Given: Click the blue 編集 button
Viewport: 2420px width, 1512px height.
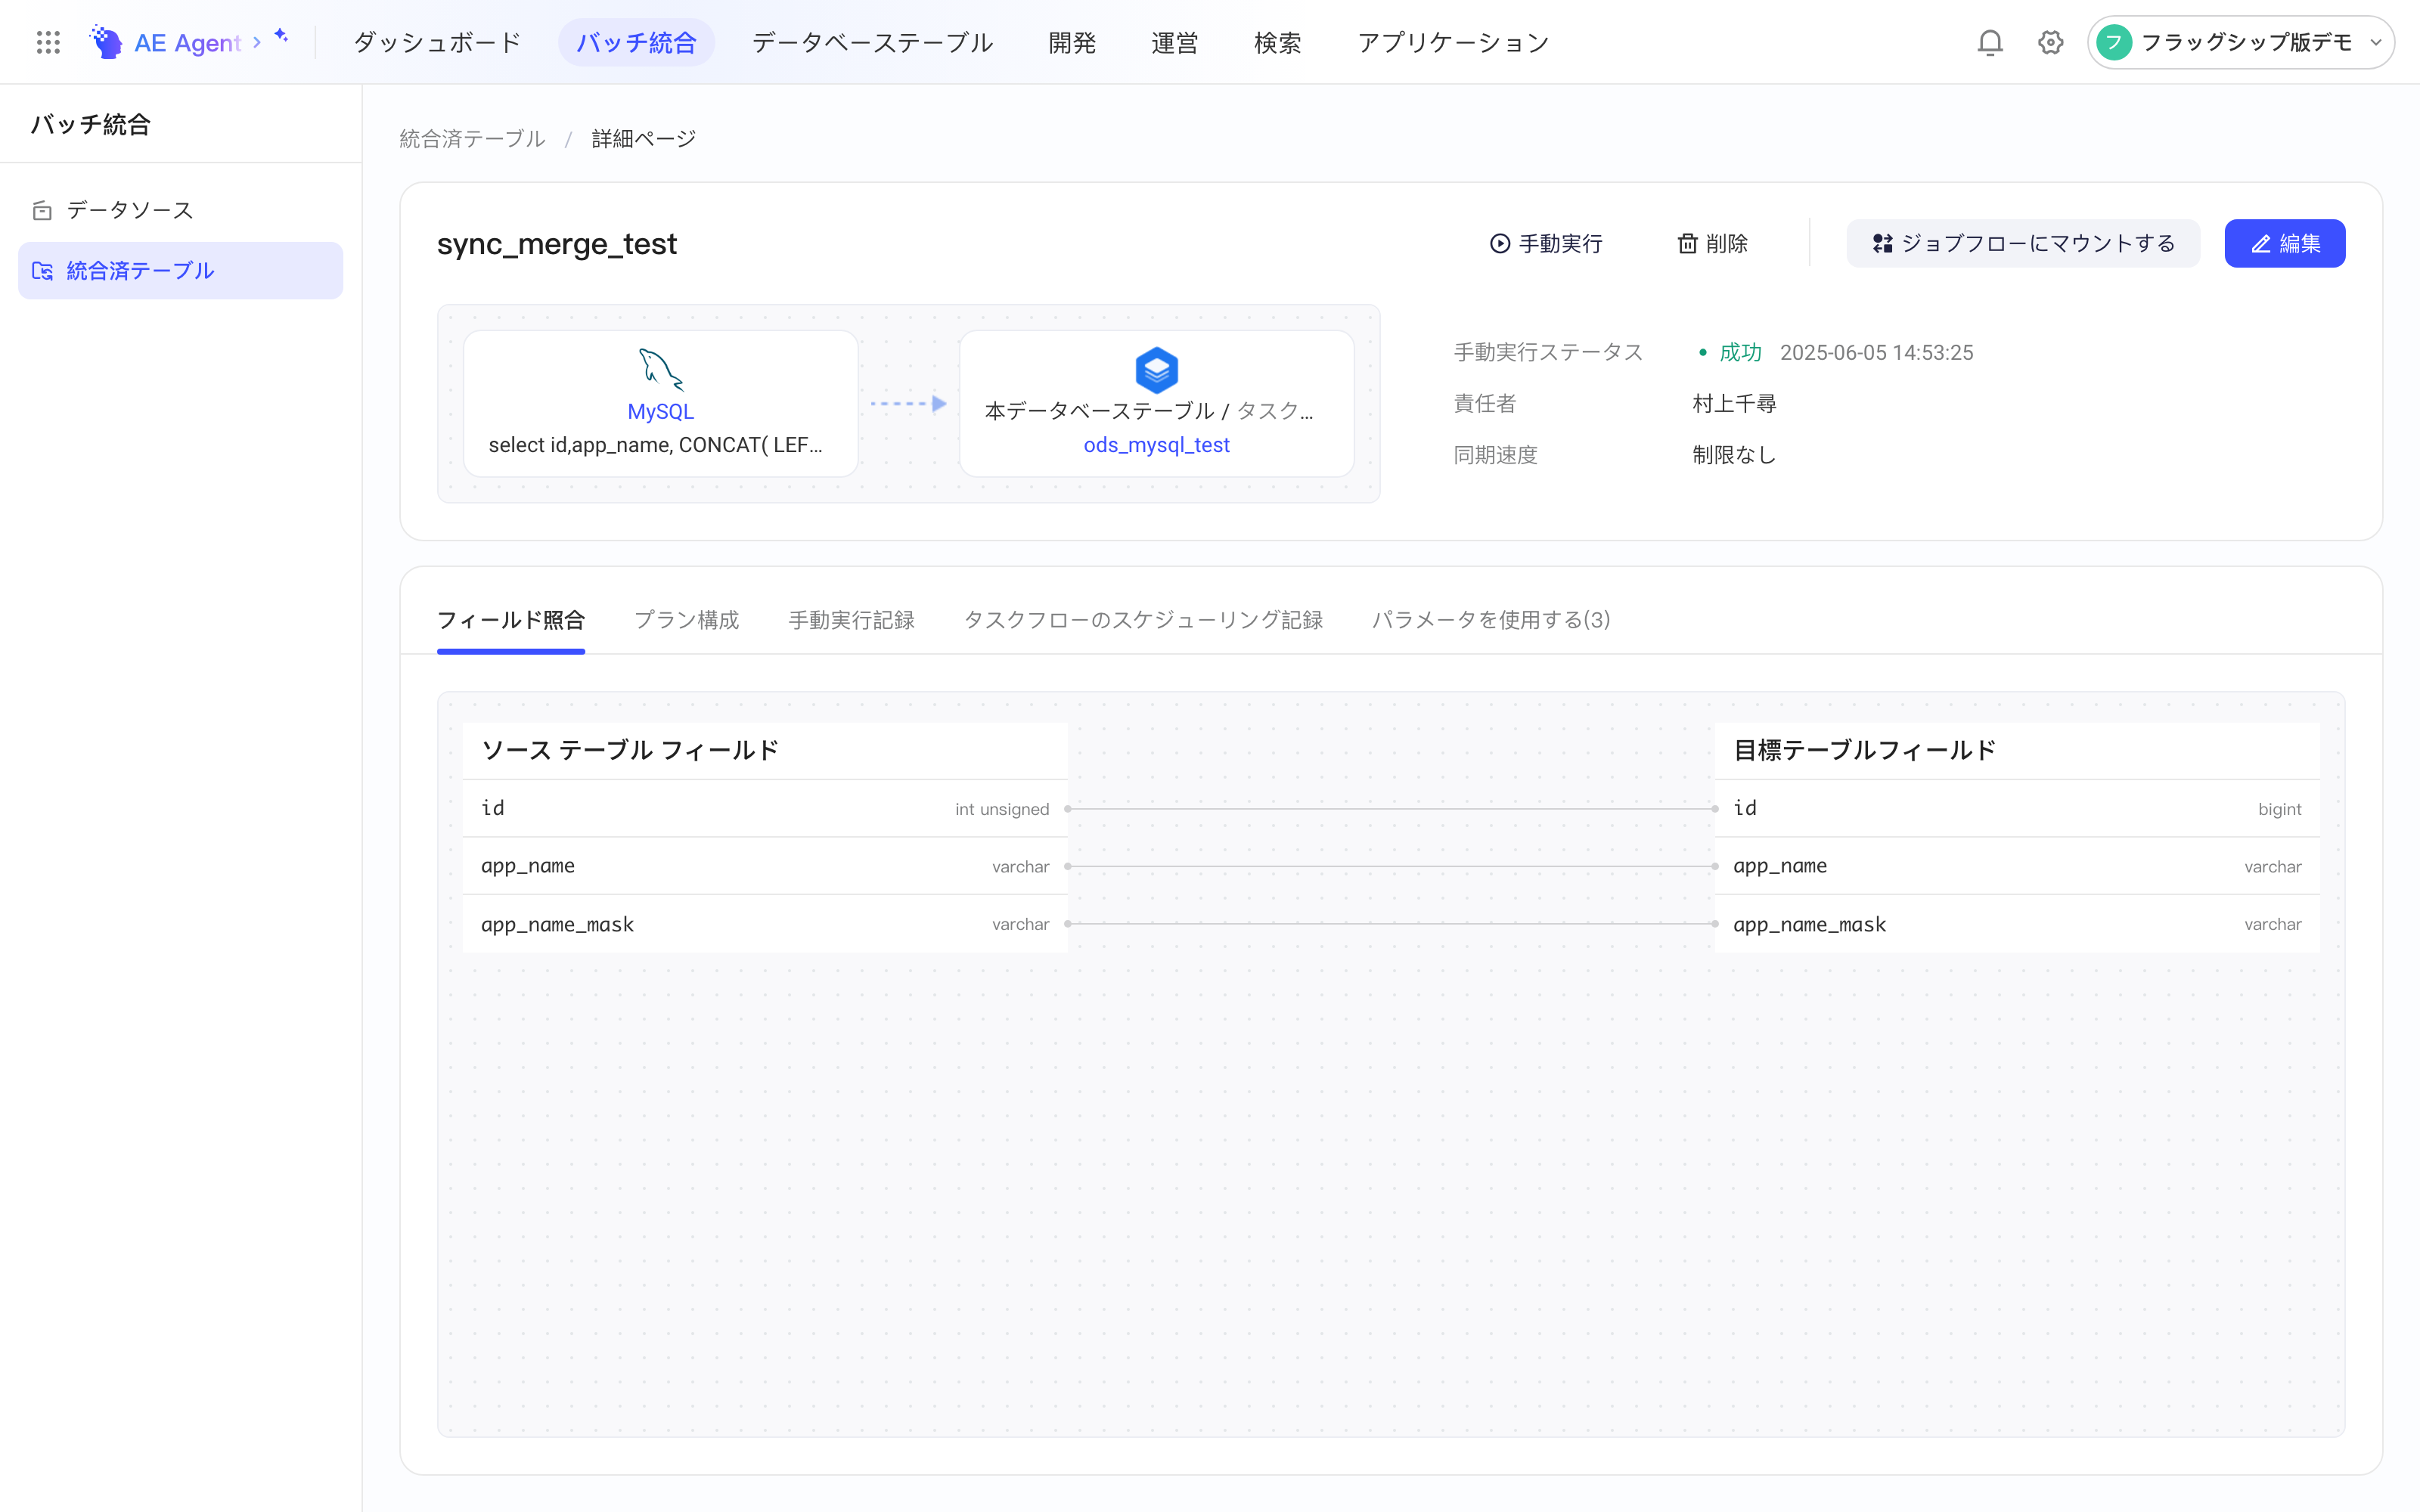Looking at the screenshot, I should 2284,244.
